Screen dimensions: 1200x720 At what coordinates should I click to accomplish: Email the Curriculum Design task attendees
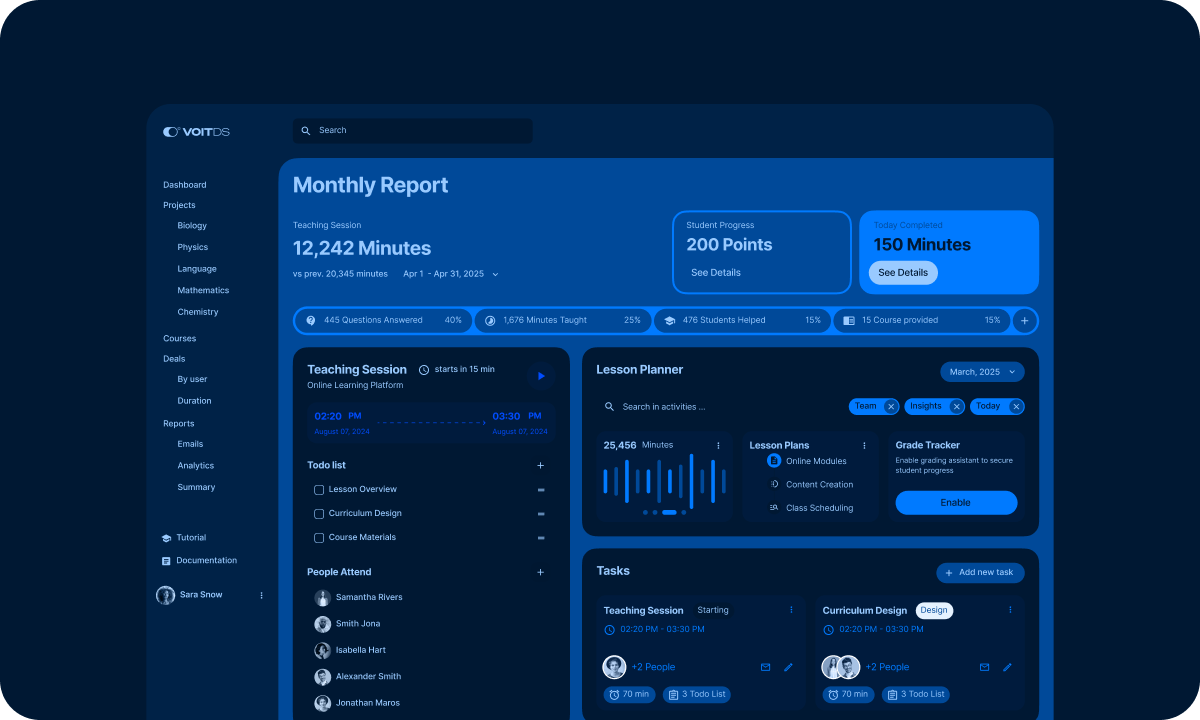click(x=984, y=667)
